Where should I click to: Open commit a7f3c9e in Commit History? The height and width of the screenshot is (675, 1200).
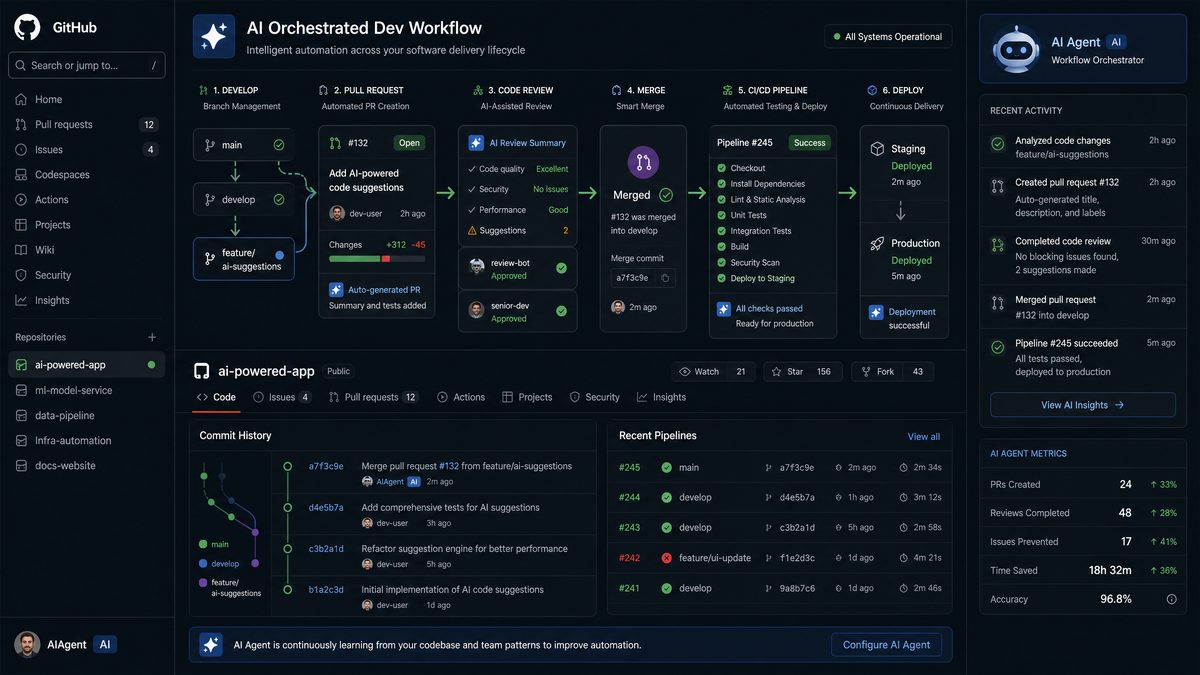point(326,466)
